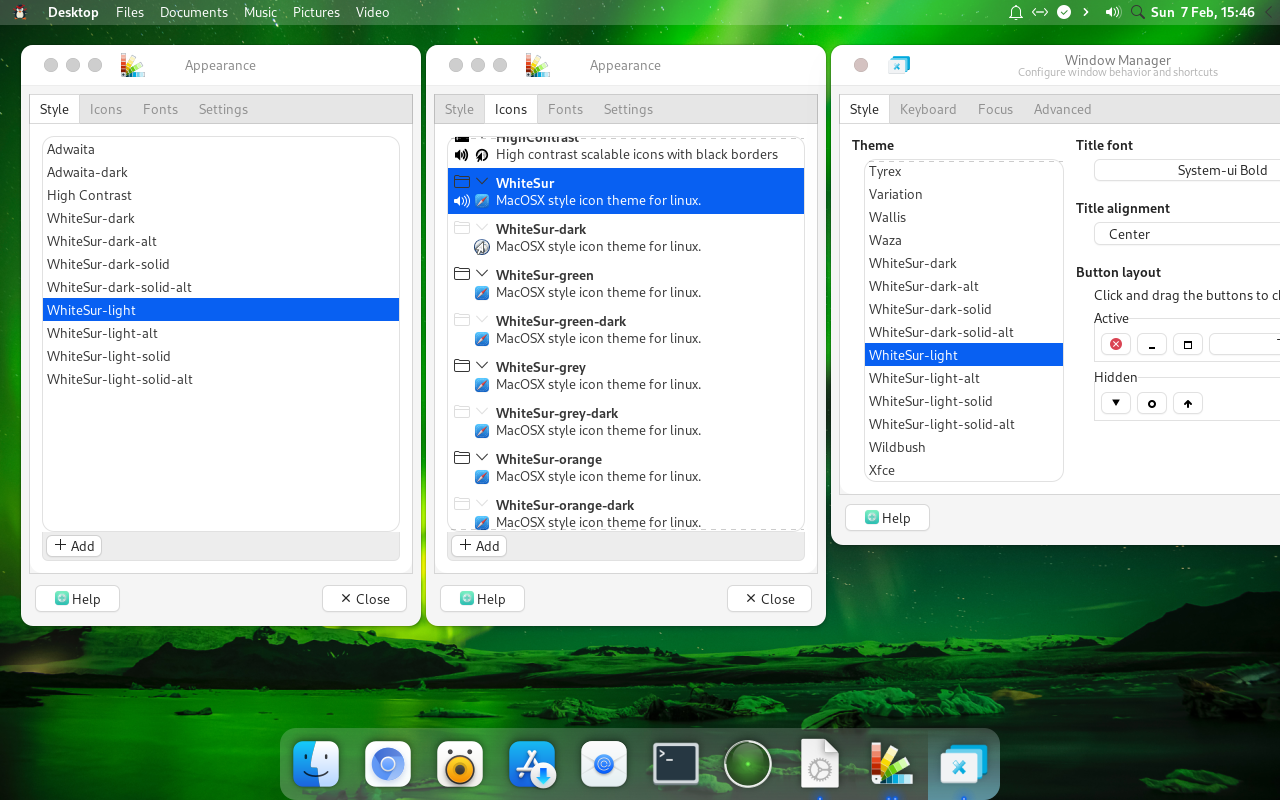Click the circle stick button in Hidden layout
This screenshot has width=1280, height=800.
click(x=1152, y=403)
